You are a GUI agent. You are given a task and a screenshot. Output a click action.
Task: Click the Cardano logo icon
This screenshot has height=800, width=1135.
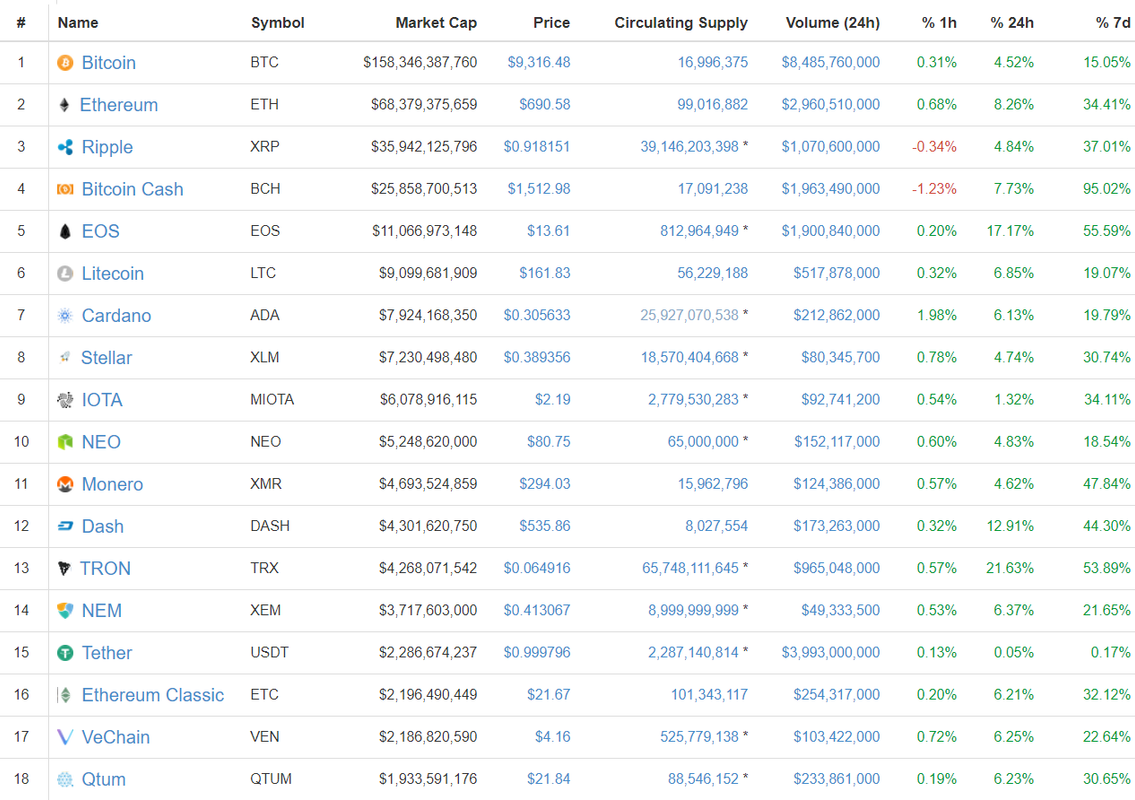pos(65,316)
